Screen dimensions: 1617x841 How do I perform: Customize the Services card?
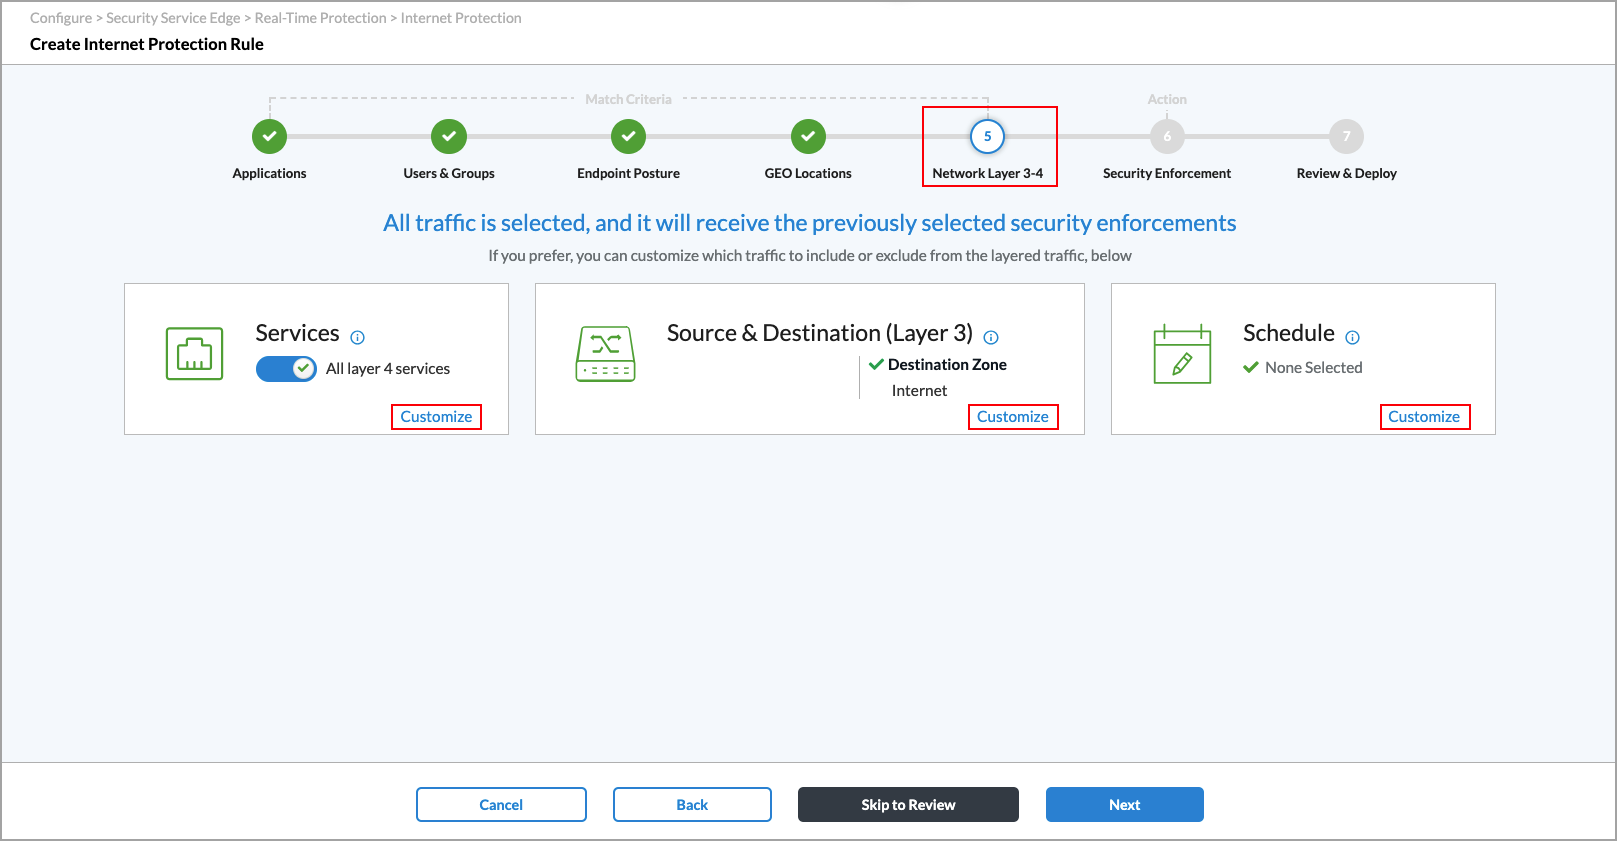[436, 417]
